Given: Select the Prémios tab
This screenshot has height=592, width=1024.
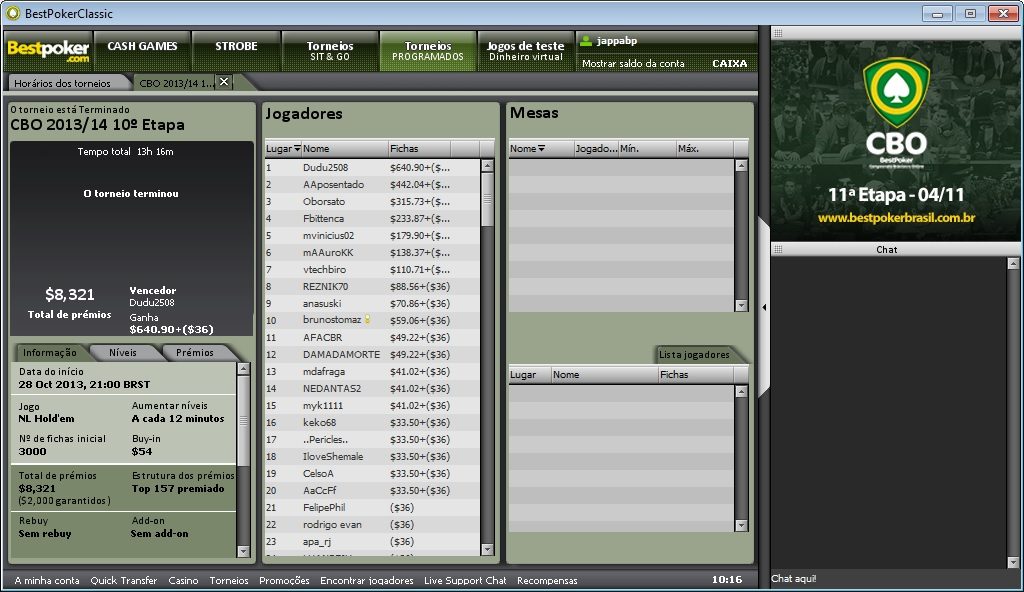Looking at the screenshot, I should (x=195, y=353).
